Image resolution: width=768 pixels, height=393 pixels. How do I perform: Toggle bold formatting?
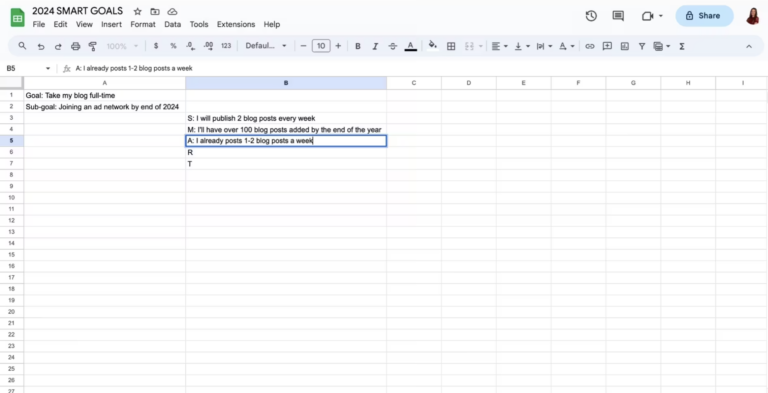tap(358, 46)
